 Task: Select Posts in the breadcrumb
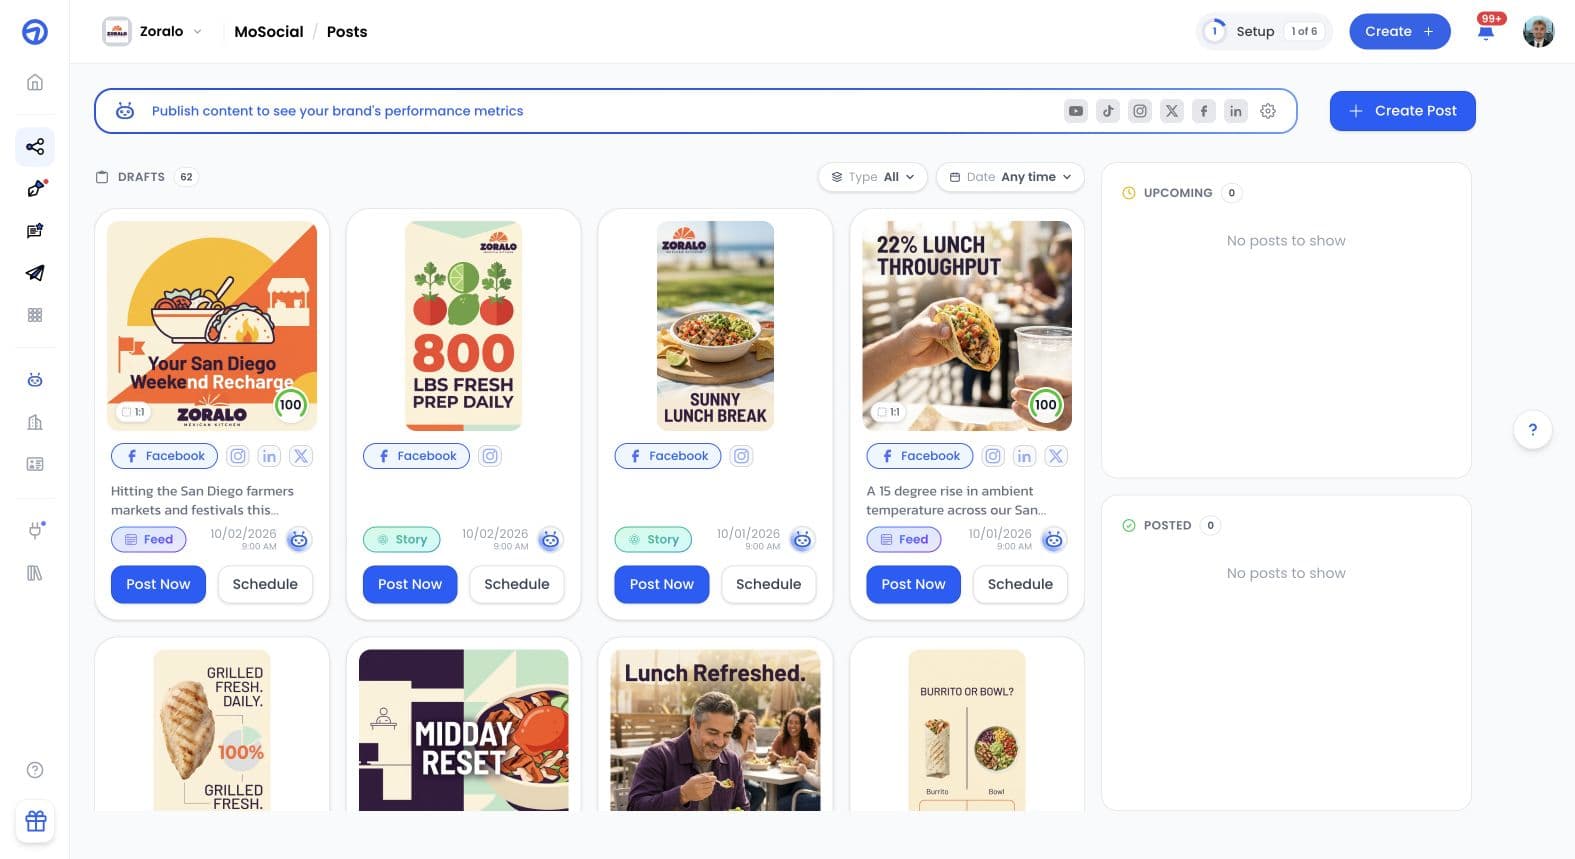[347, 32]
